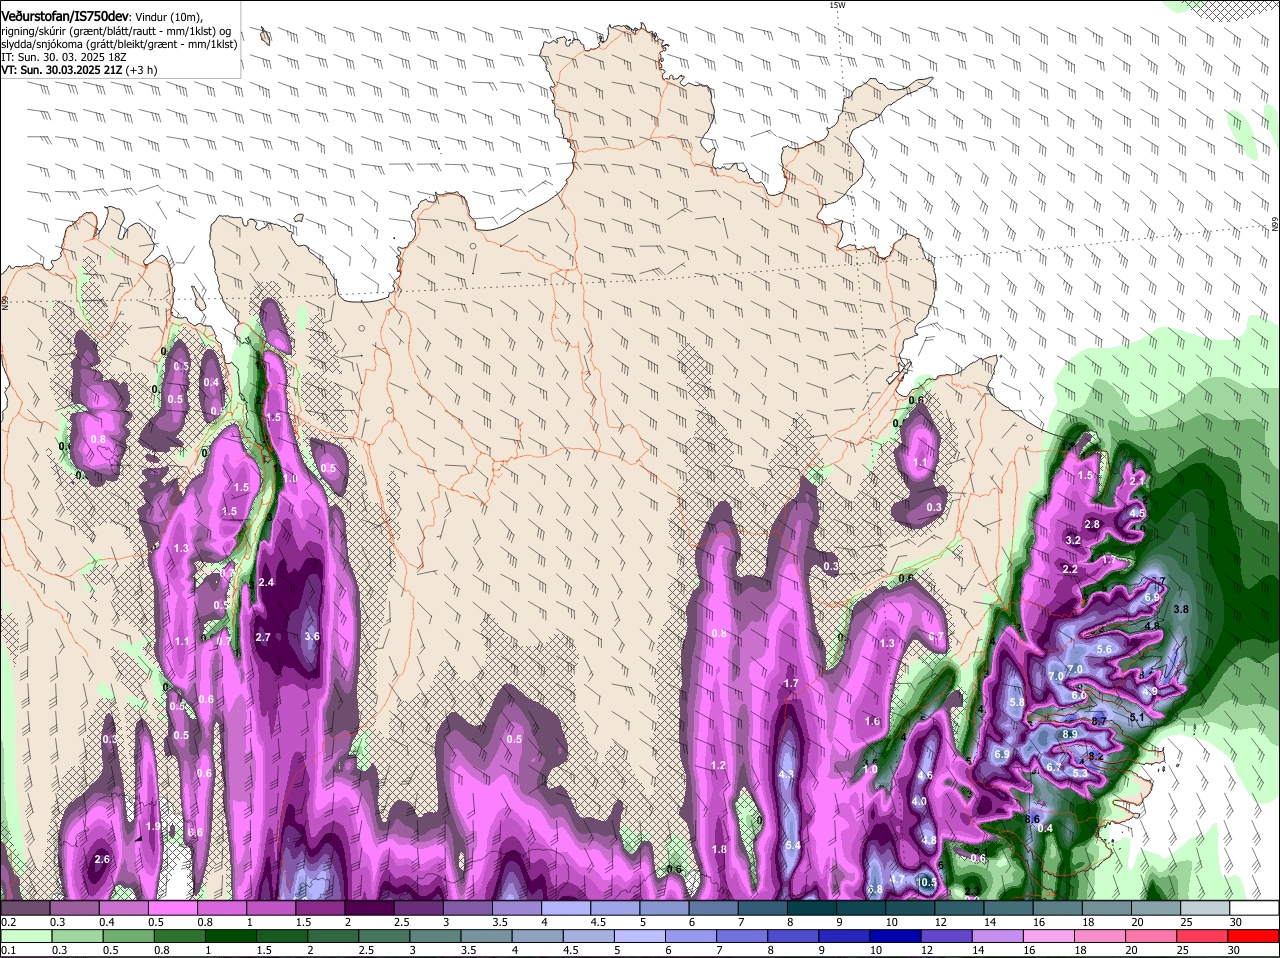The image size is (1280, 958).
Task: Click the upper legend swatch labeled 0.2
Action: click(25, 907)
